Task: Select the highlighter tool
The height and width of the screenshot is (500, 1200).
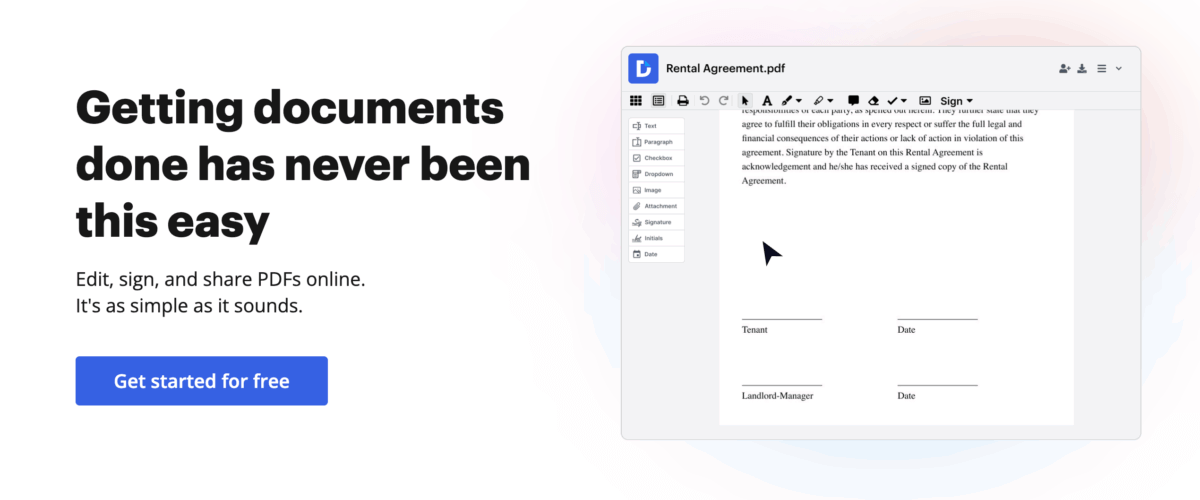Action: tap(819, 101)
